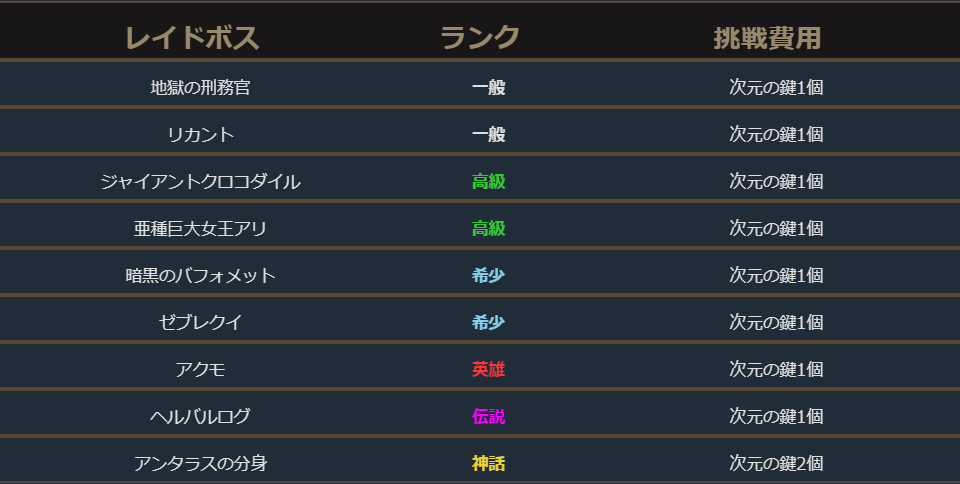Click the challenge cost for ヘルバルログ
The width and height of the screenshot is (960, 484).
click(776, 416)
